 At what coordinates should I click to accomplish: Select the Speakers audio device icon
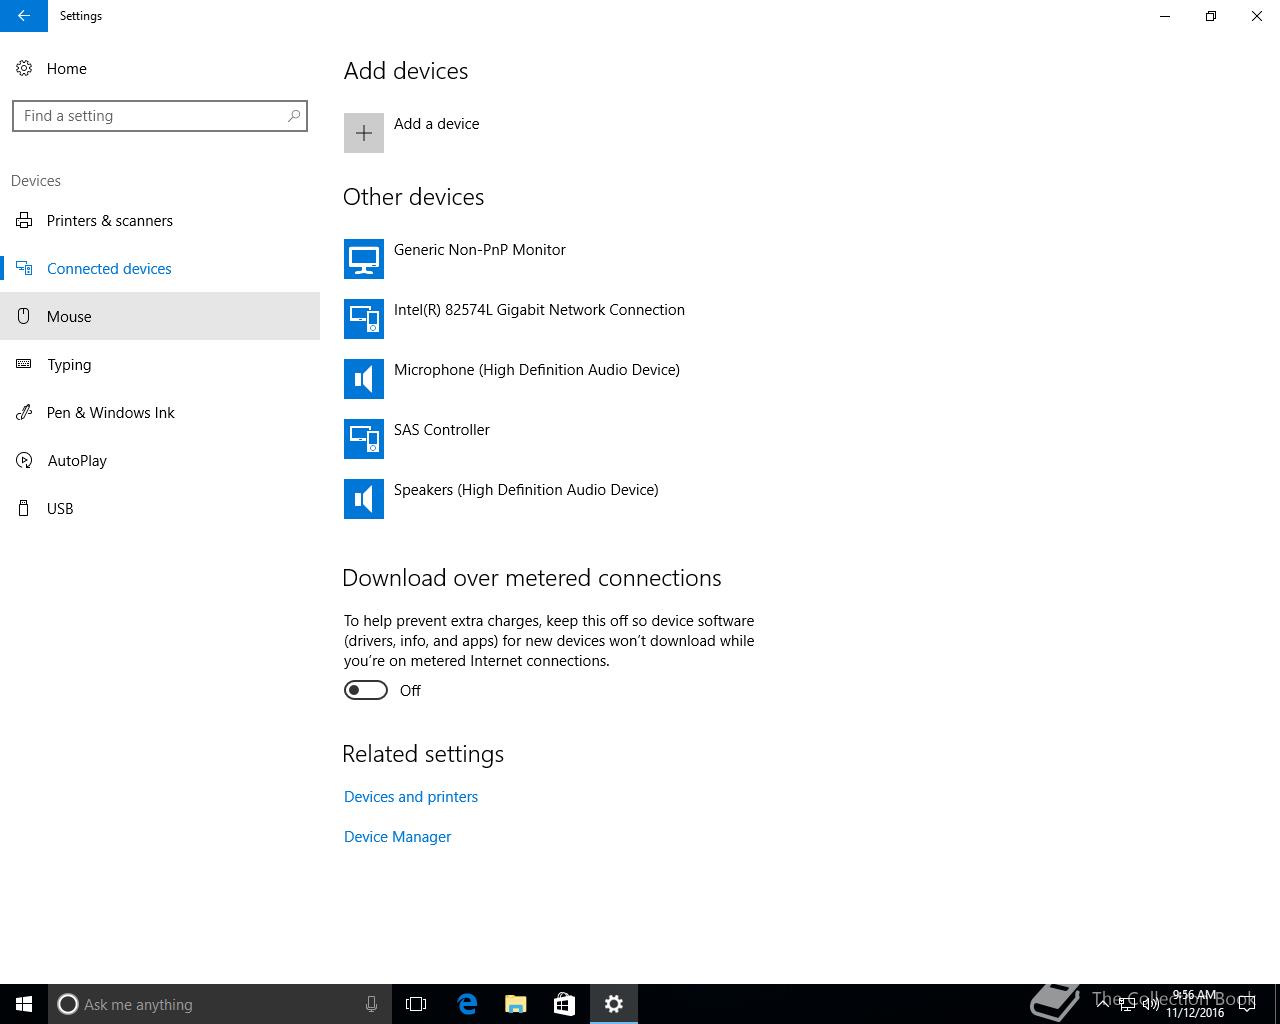364,499
